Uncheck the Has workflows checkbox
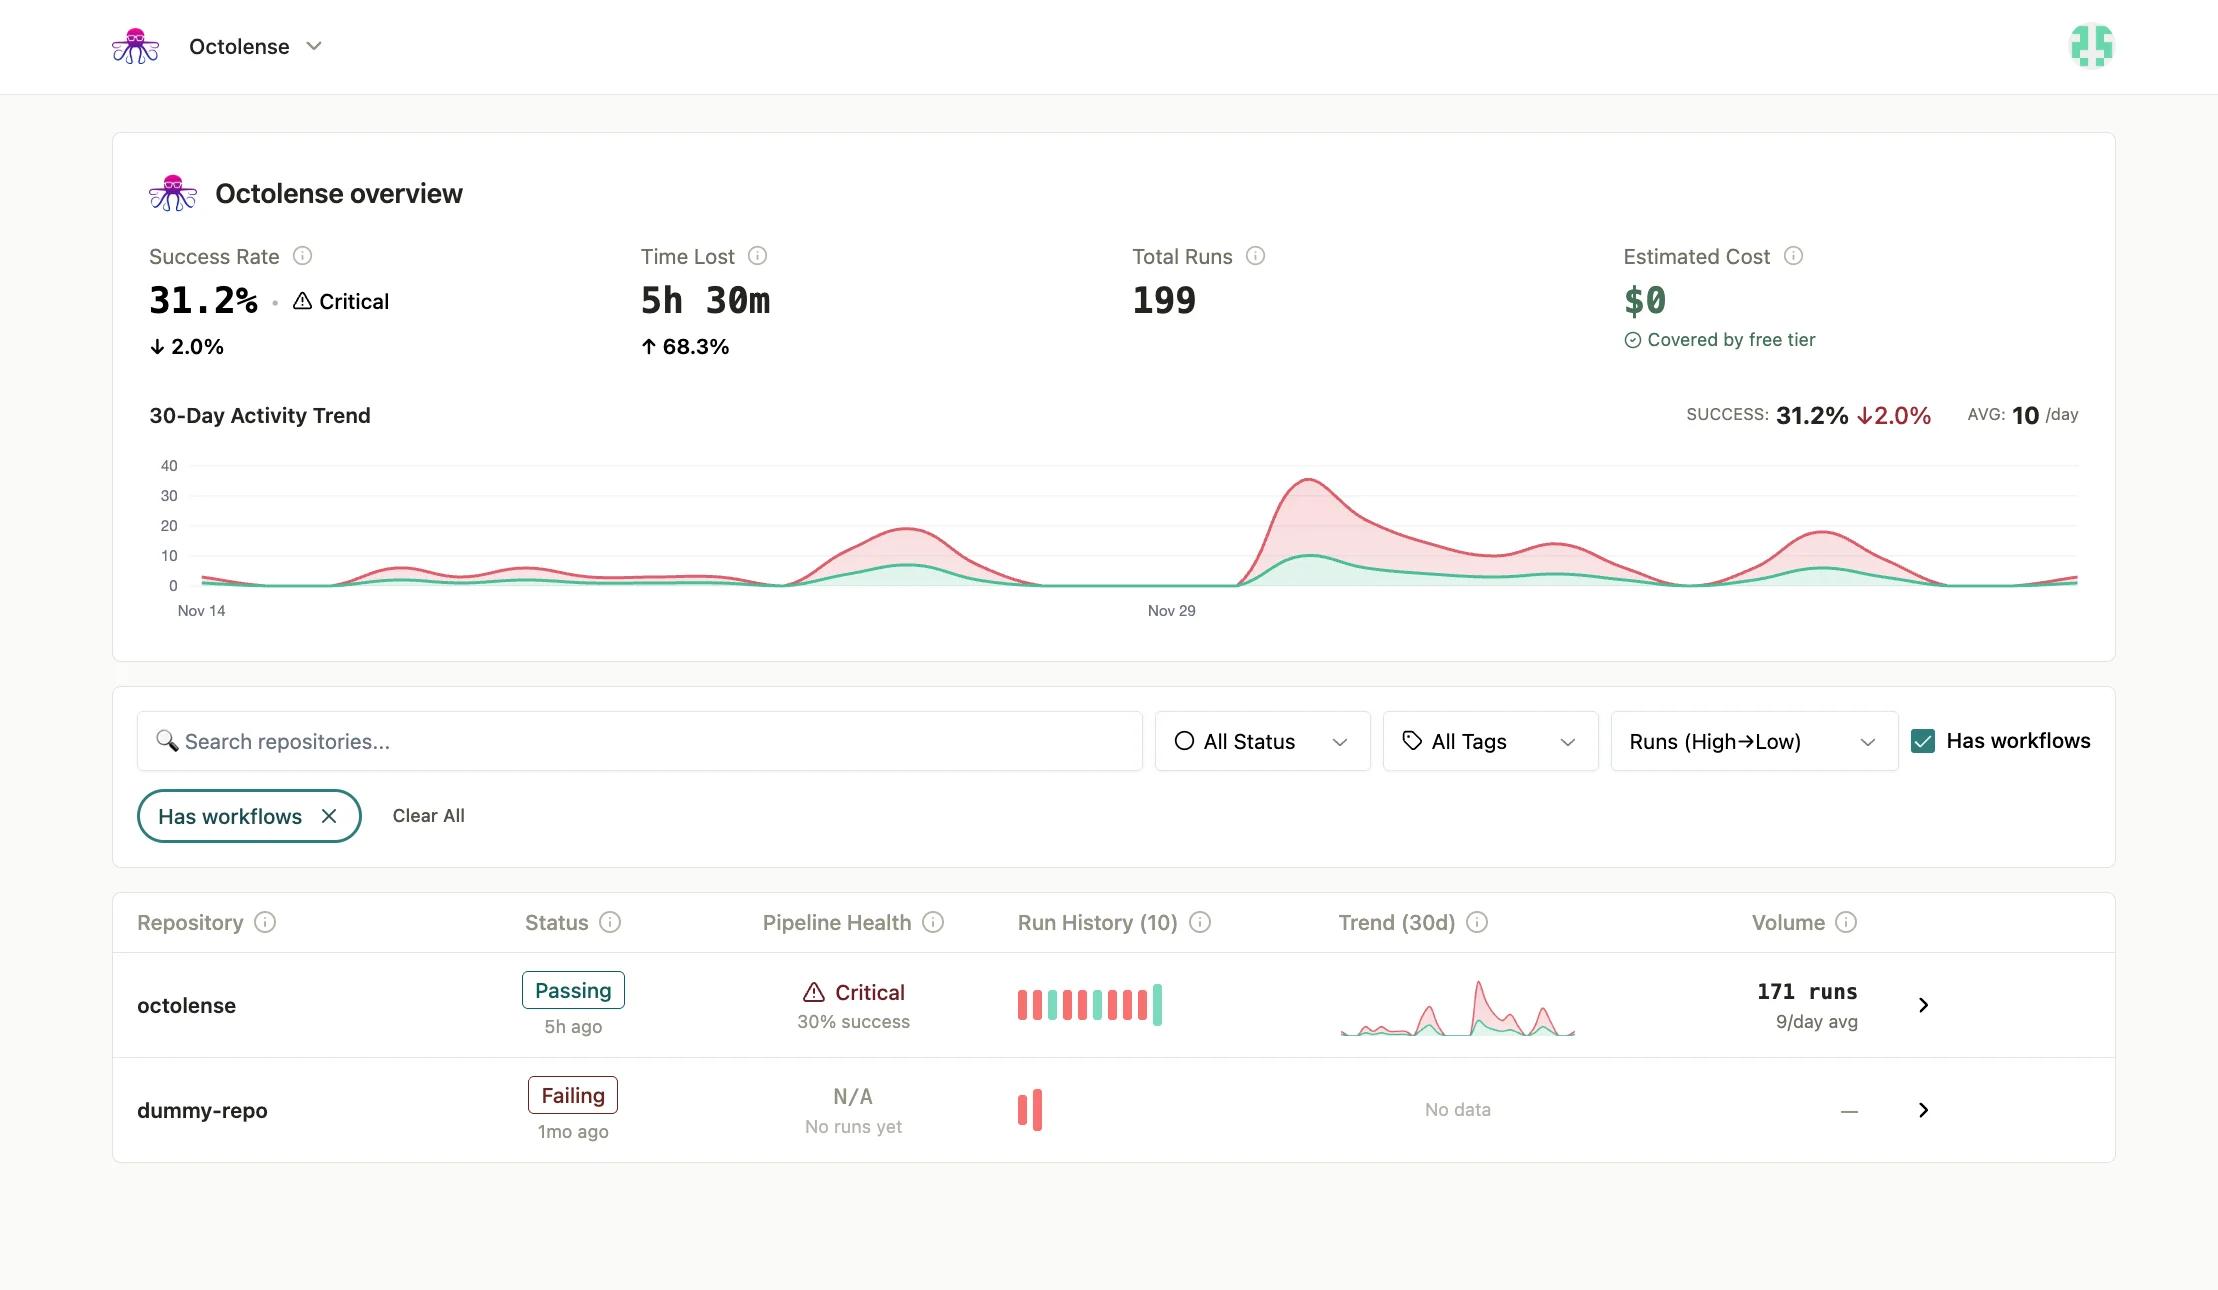2218x1290 pixels. [1925, 741]
